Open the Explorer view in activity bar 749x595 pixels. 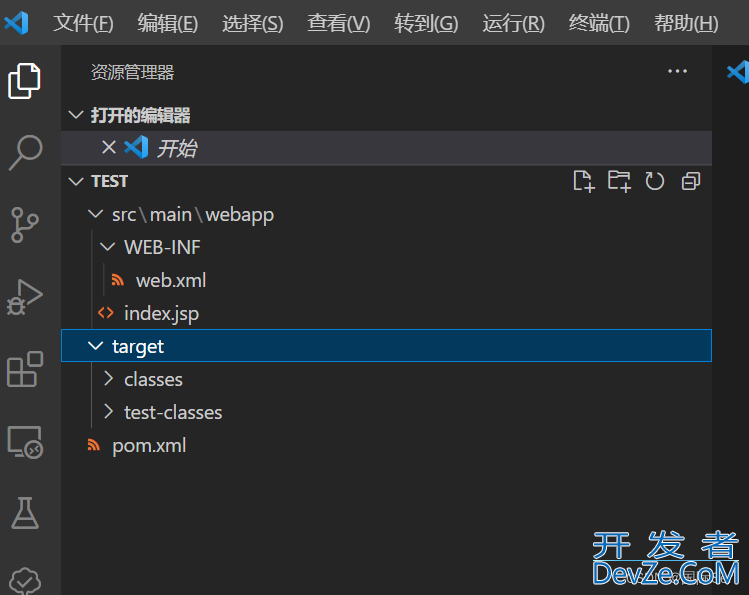[24, 81]
